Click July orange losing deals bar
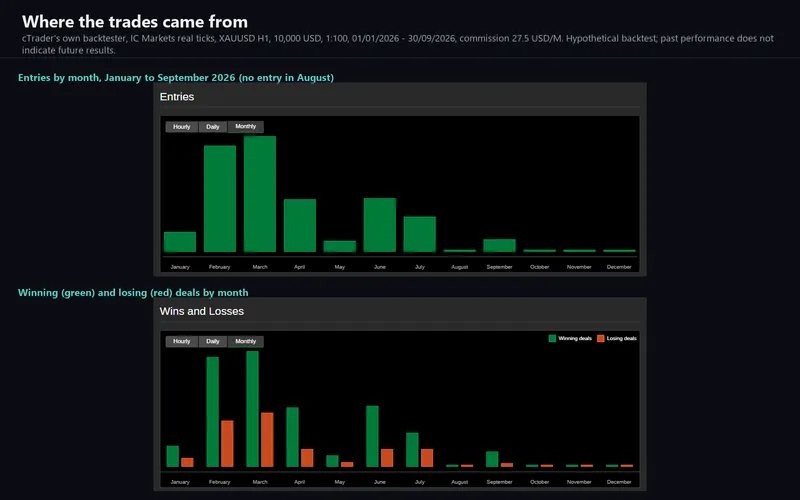Image resolution: width=800 pixels, height=500 pixels. tap(427, 458)
